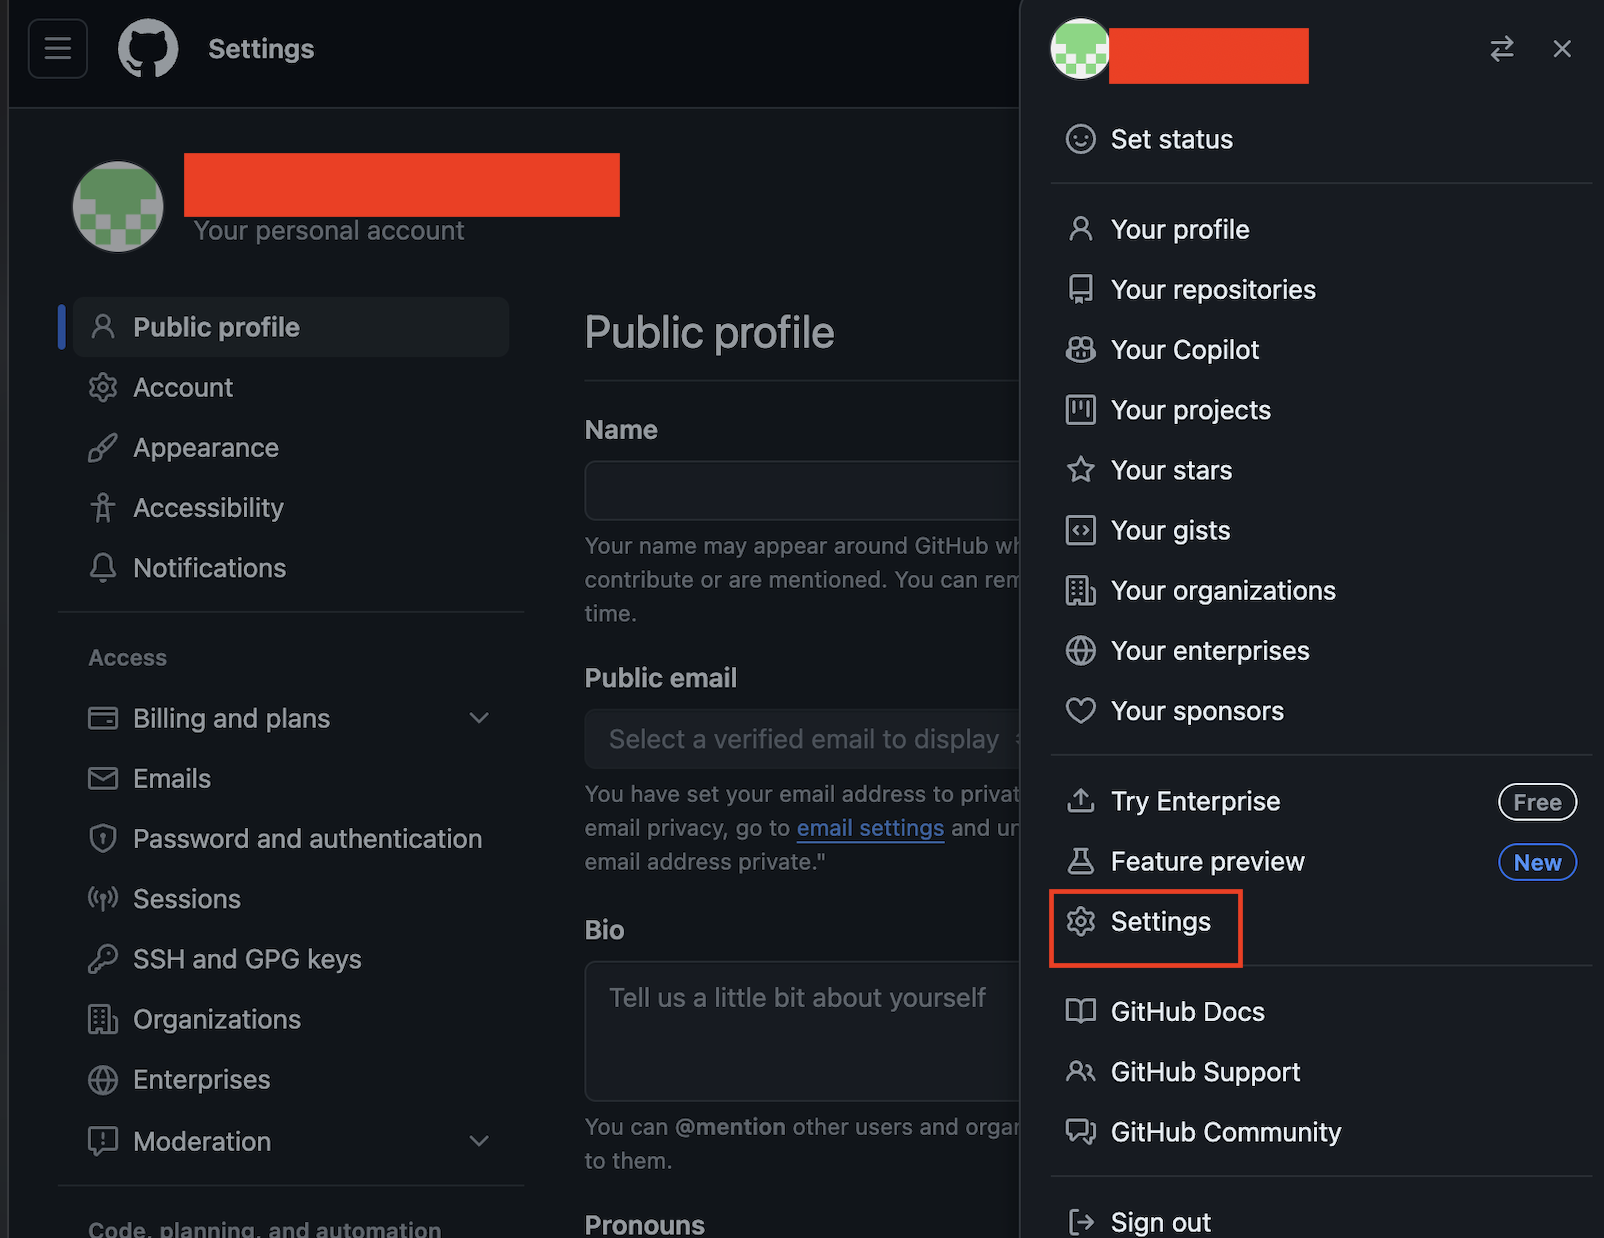This screenshot has height=1238, width=1604.
Task: Expand the Moderation section chevron
Action: pos(479,1141)
